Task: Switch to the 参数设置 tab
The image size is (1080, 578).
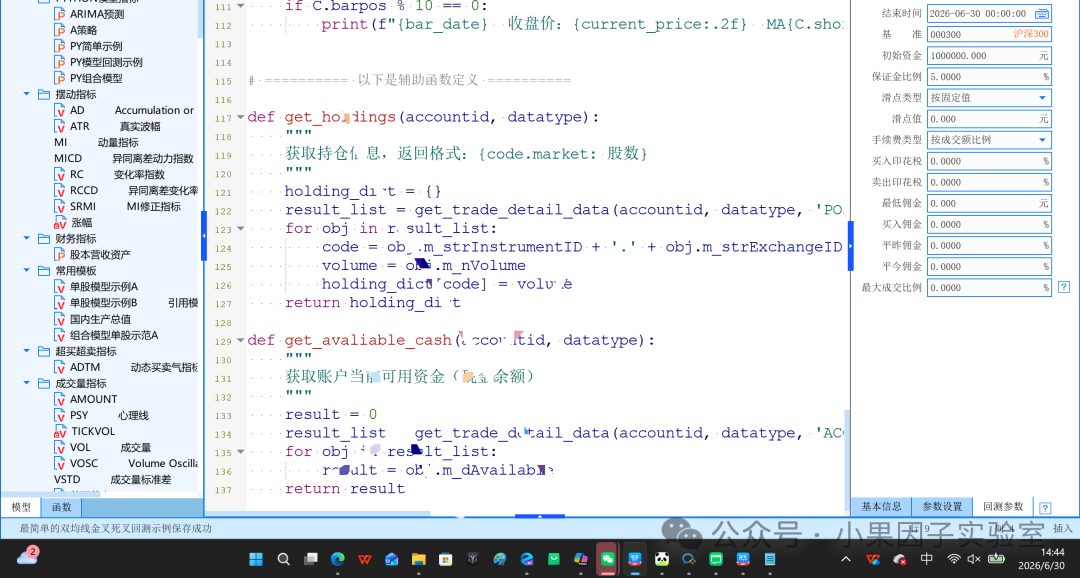Action: 942,506
